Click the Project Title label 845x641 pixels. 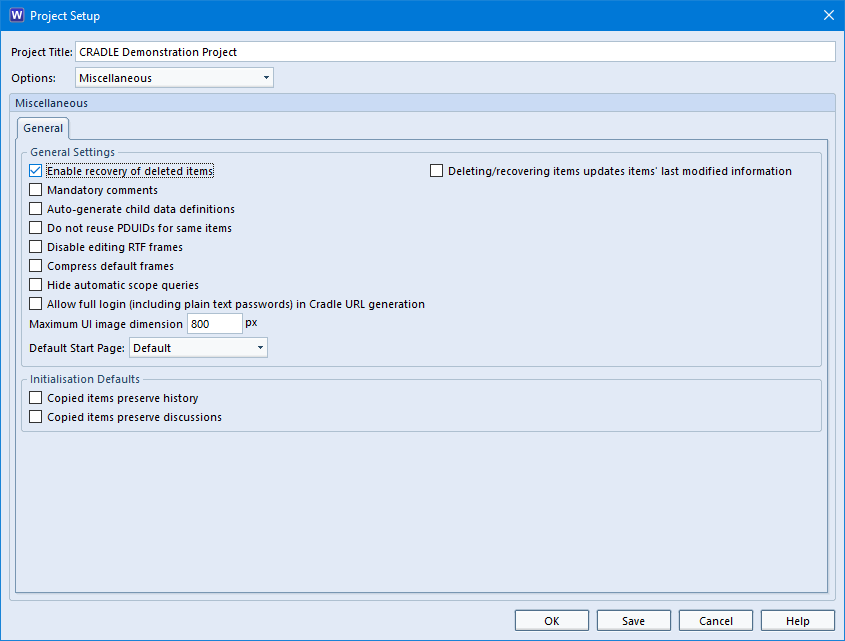coord(41,52)
